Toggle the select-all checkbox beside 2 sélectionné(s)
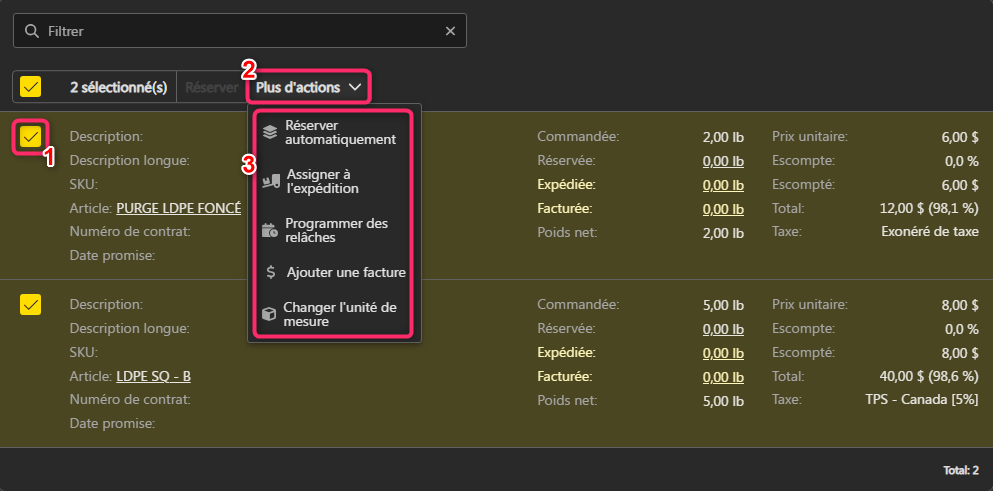Viewport: 993px width, 491px height. 30,87
